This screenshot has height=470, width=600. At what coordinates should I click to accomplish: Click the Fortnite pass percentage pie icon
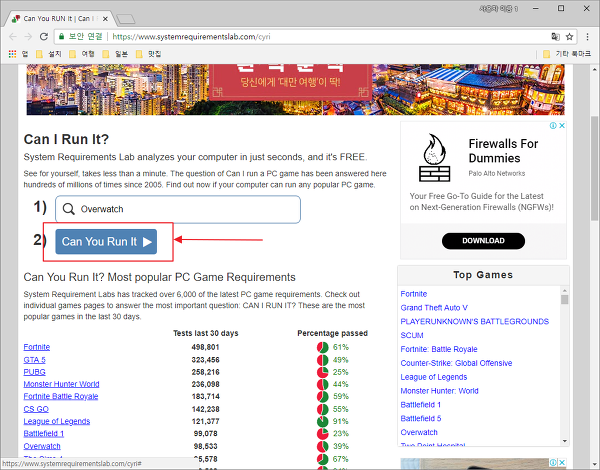[323, 348]
